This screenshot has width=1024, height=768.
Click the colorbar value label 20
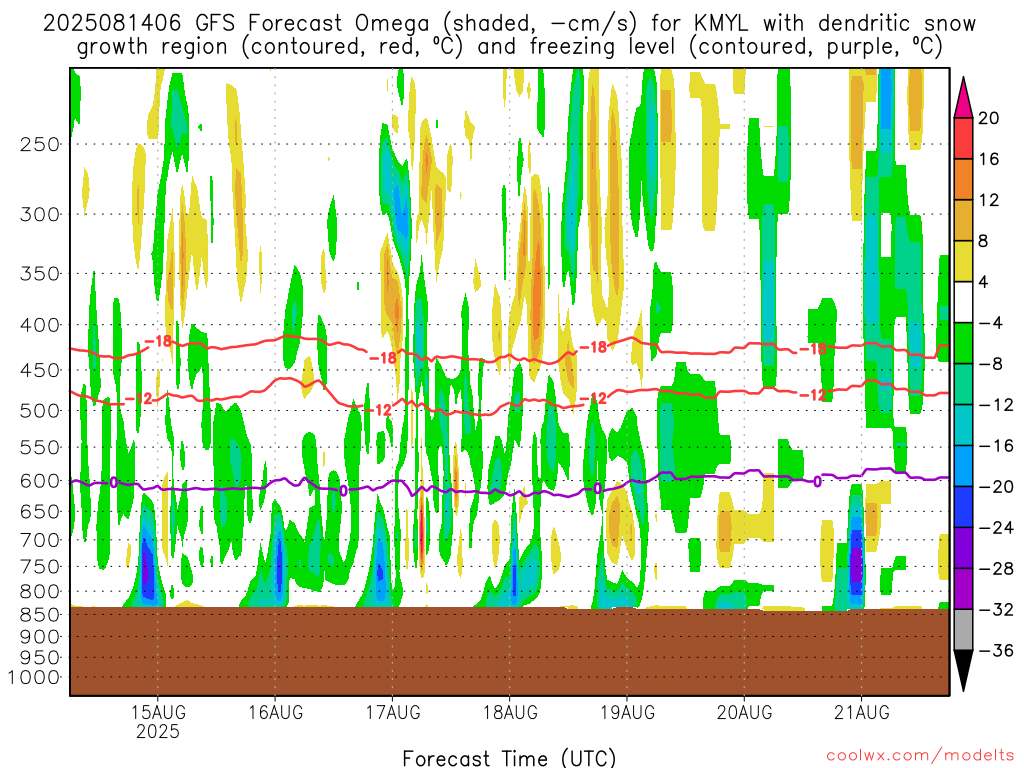click(x=989, y=118)
